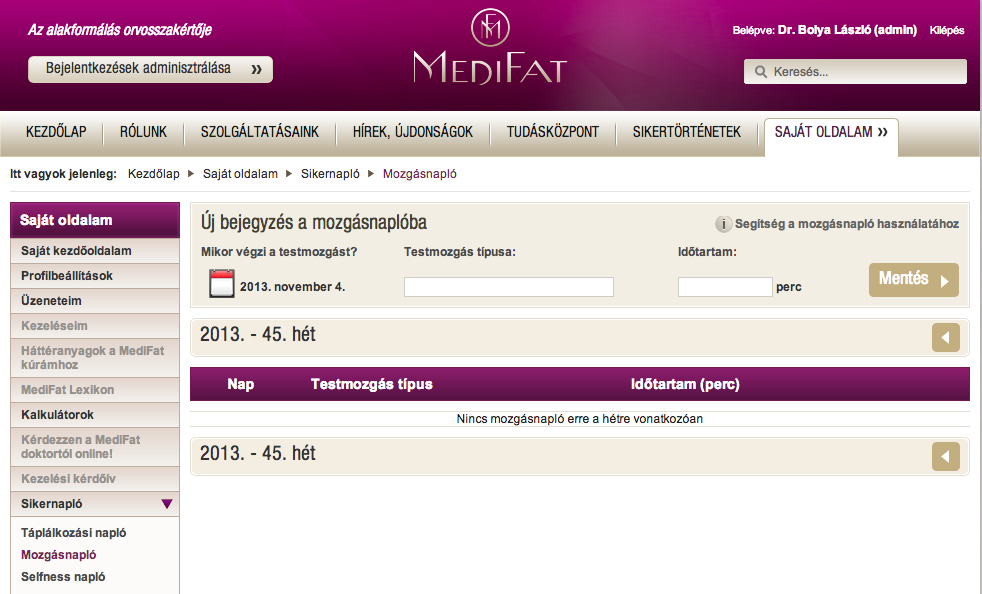Click the info icon beside mozgásnapló help
This screenshot has width=982, height=594.
pyautogui.click(x=723, y=224)
